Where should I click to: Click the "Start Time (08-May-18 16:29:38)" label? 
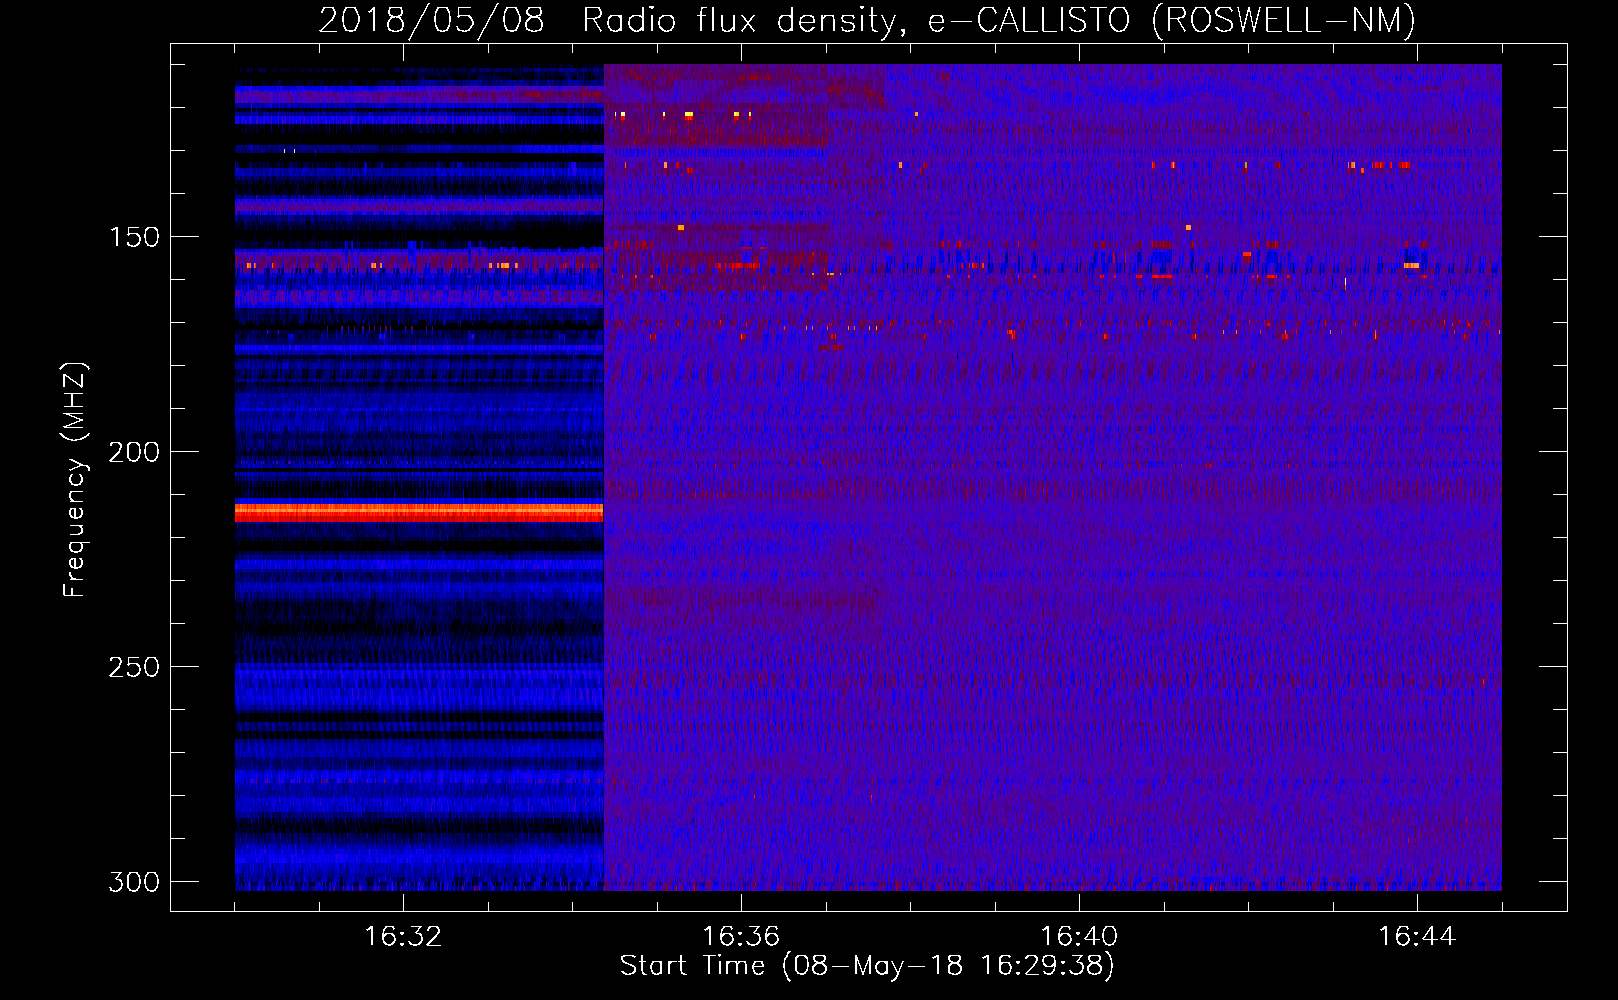tap(867, 966)
